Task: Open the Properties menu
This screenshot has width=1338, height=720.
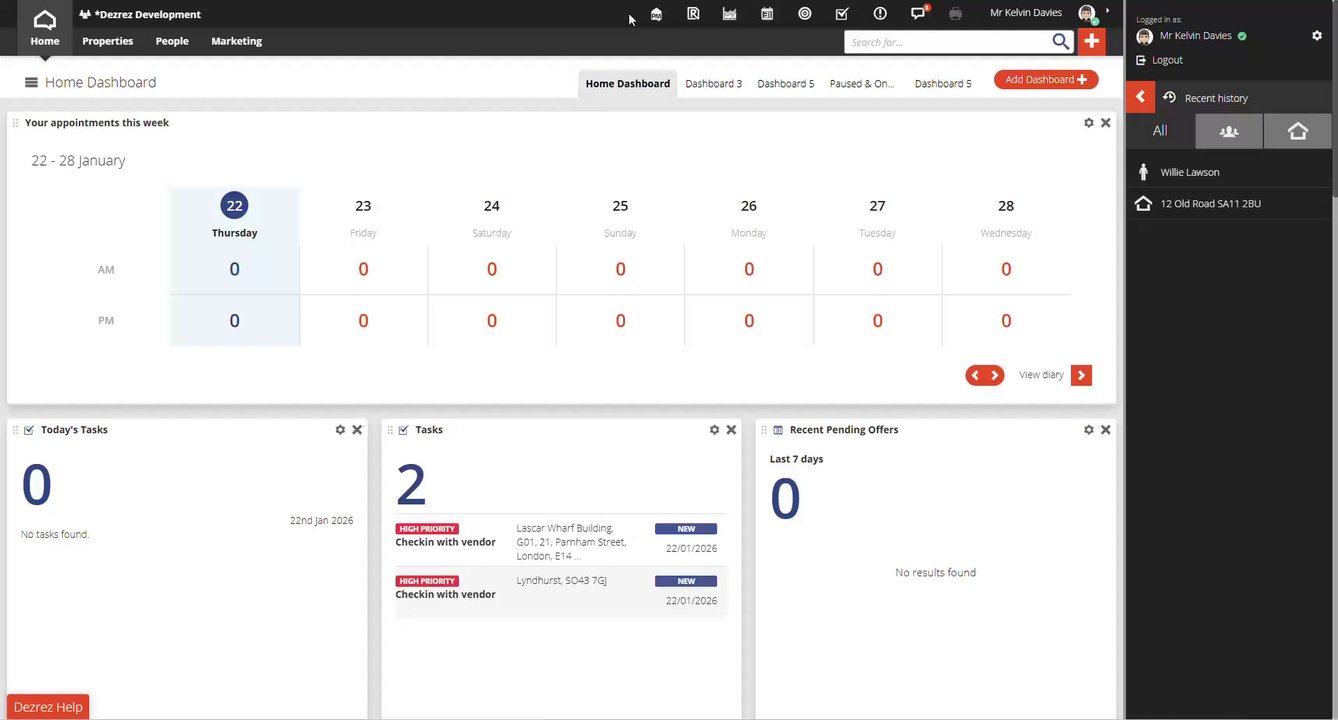Action: coord(108,41)
